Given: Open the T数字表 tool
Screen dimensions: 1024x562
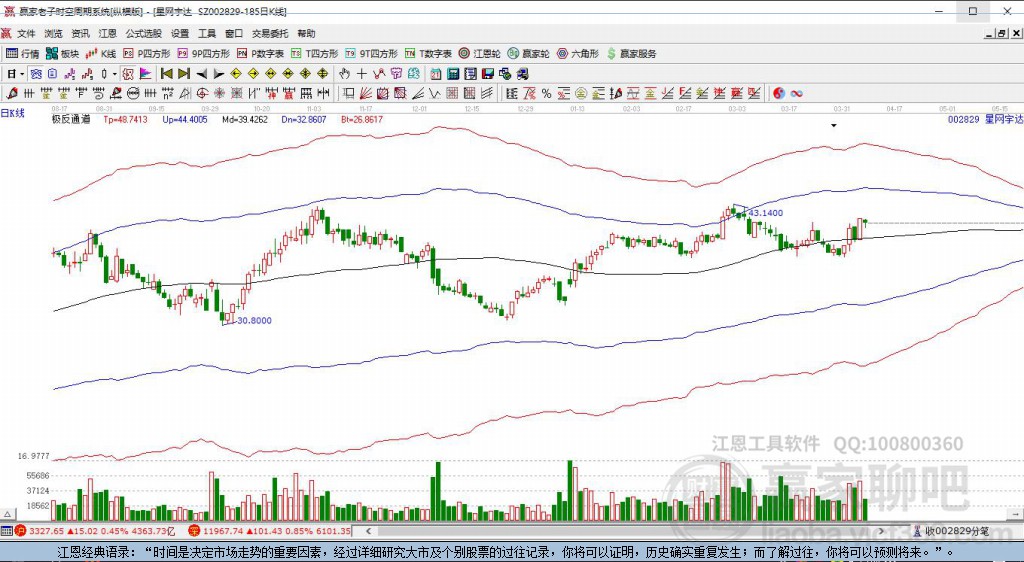Looking at the screenshot, I should [428, 54].
